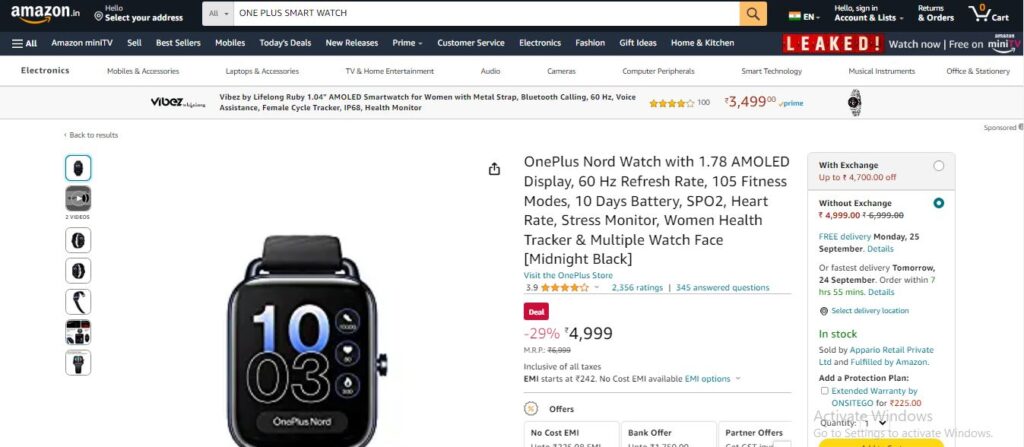Click the share icon beside product title
This screenshot has width=1024, height=447.
click(494, 169)
